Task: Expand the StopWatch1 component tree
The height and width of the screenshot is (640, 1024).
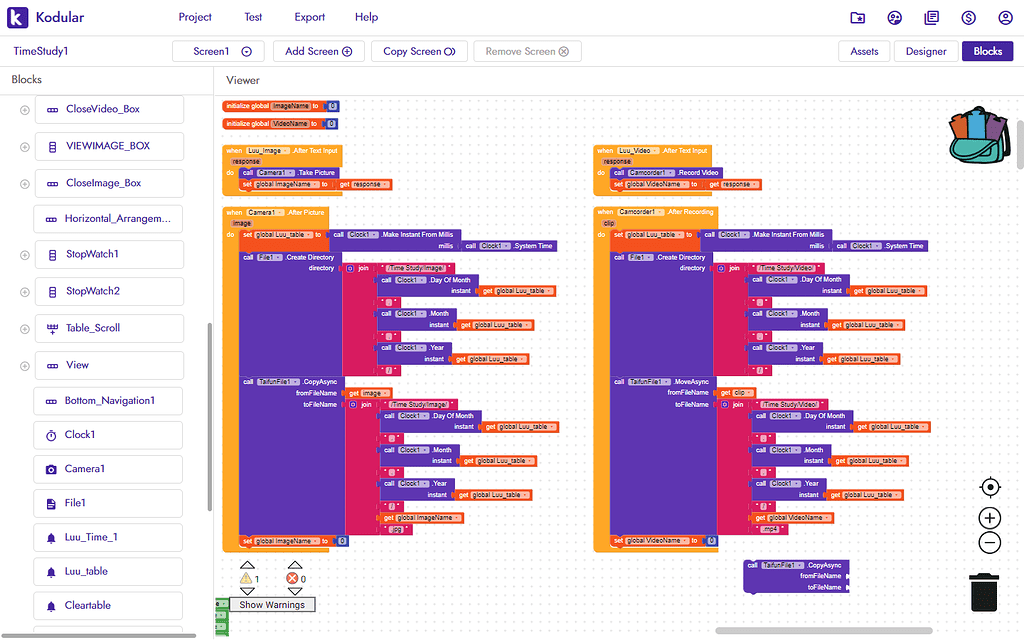Action: 25,255
